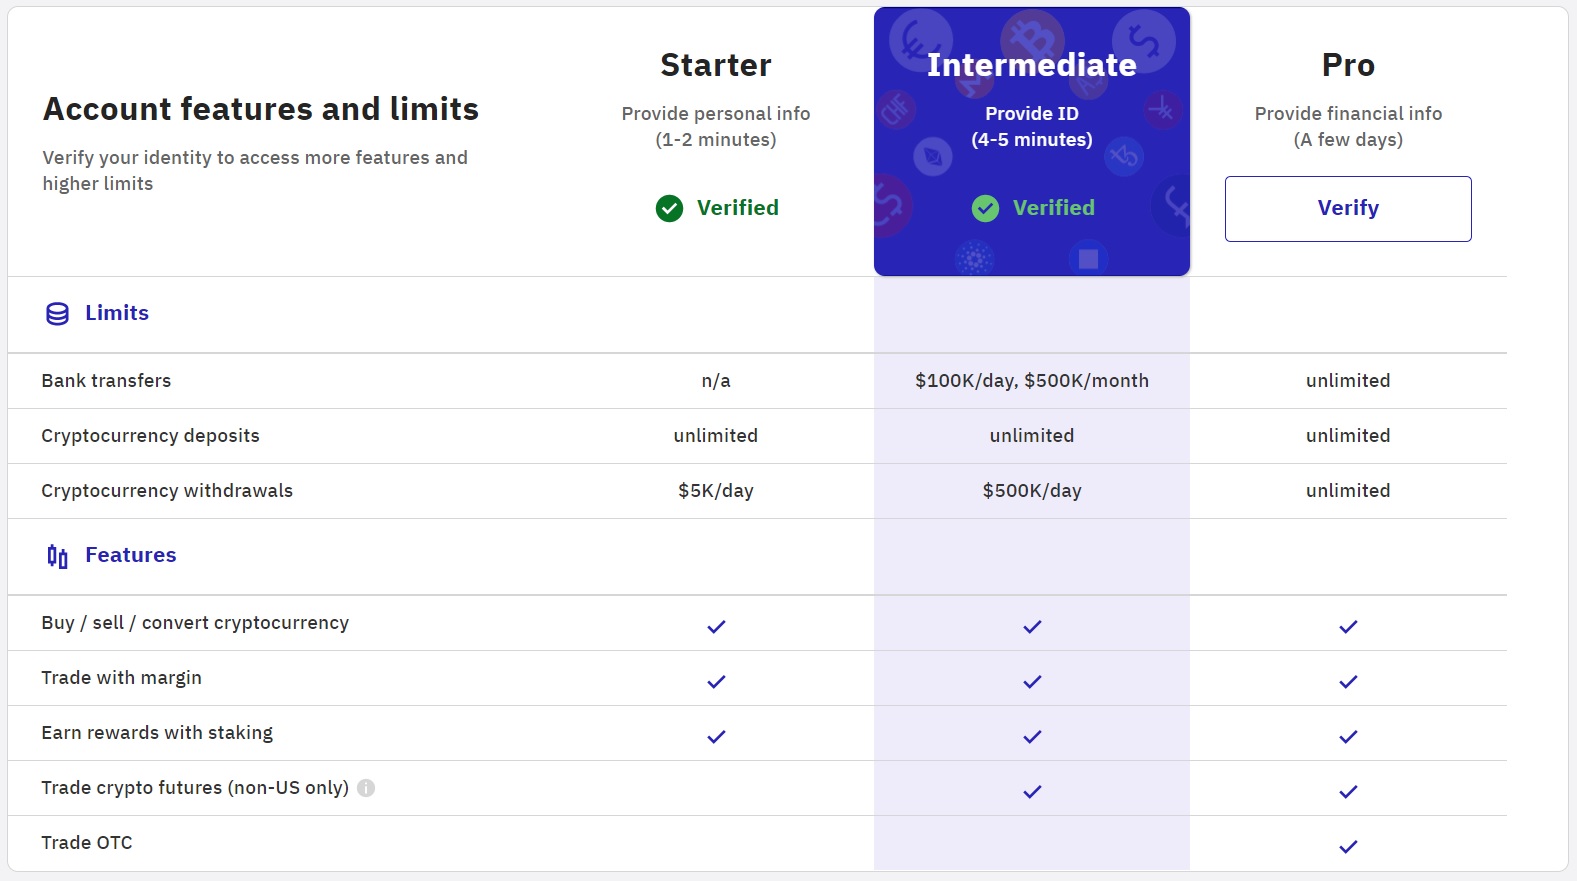This screenshot has width=1577, height=881.
Task: Click the Verified check icon under Intermediate
Action: coord(985,208)
